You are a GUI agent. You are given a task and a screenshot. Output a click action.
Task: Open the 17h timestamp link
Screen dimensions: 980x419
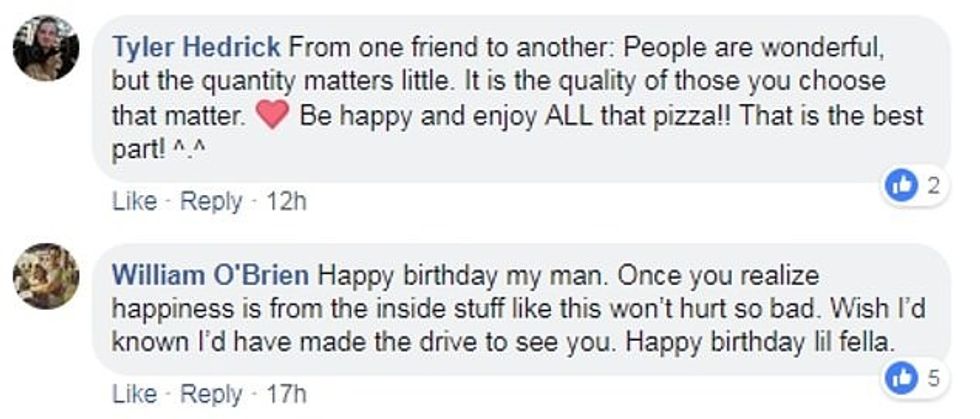[x=286, y=395]
